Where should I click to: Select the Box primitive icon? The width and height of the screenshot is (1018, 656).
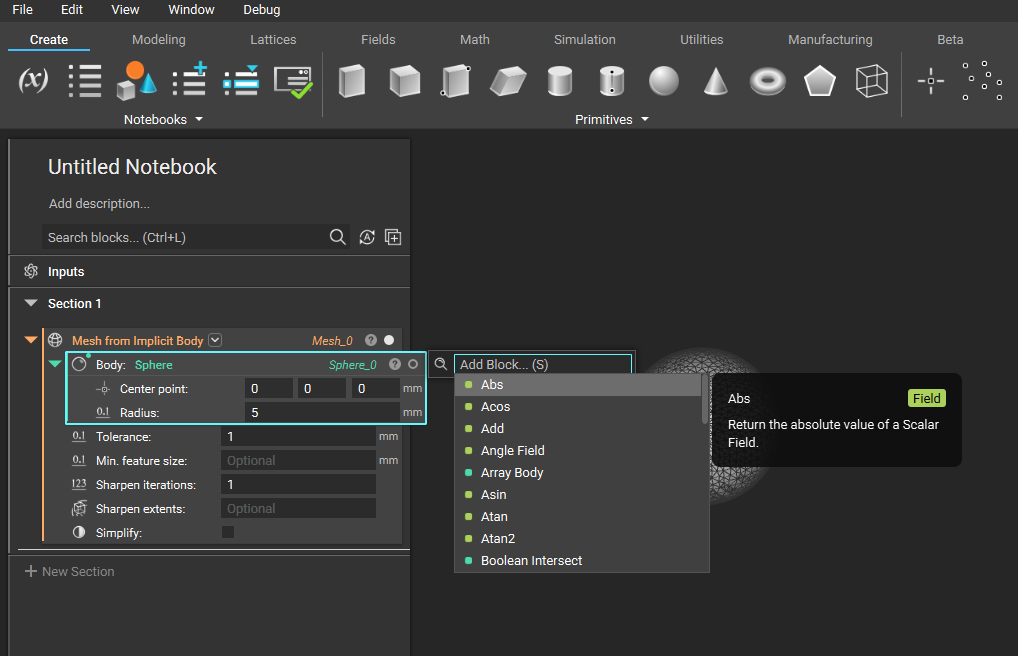pos(352,81)
